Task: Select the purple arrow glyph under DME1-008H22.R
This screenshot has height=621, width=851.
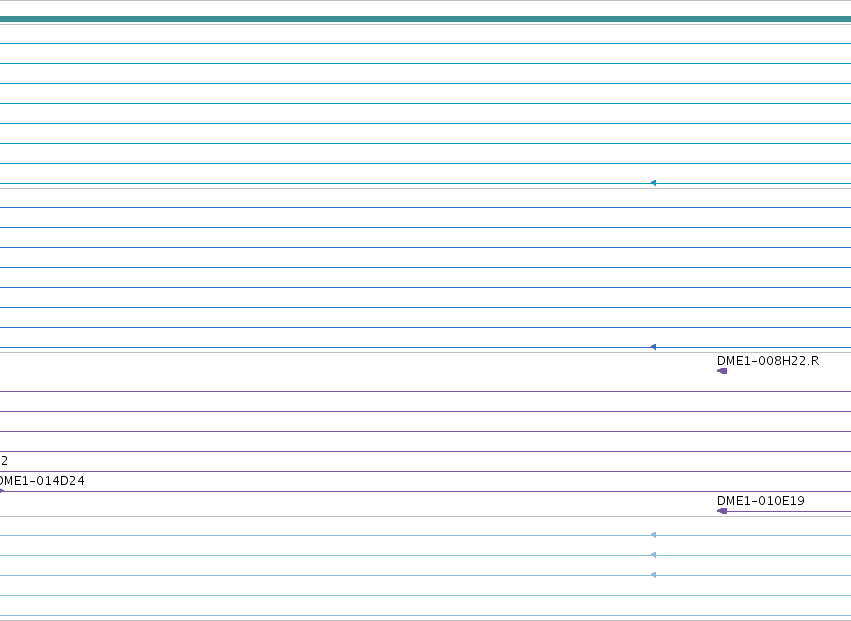Action: (x=722, y=371)
